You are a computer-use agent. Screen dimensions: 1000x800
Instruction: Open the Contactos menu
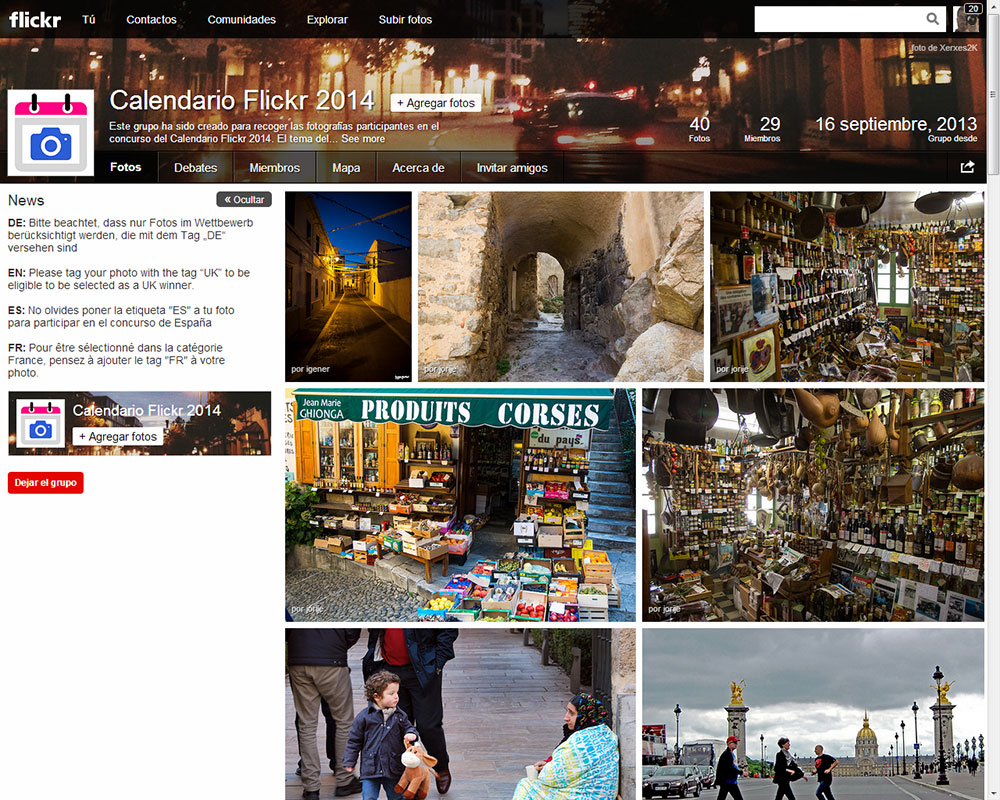point(151,20)
